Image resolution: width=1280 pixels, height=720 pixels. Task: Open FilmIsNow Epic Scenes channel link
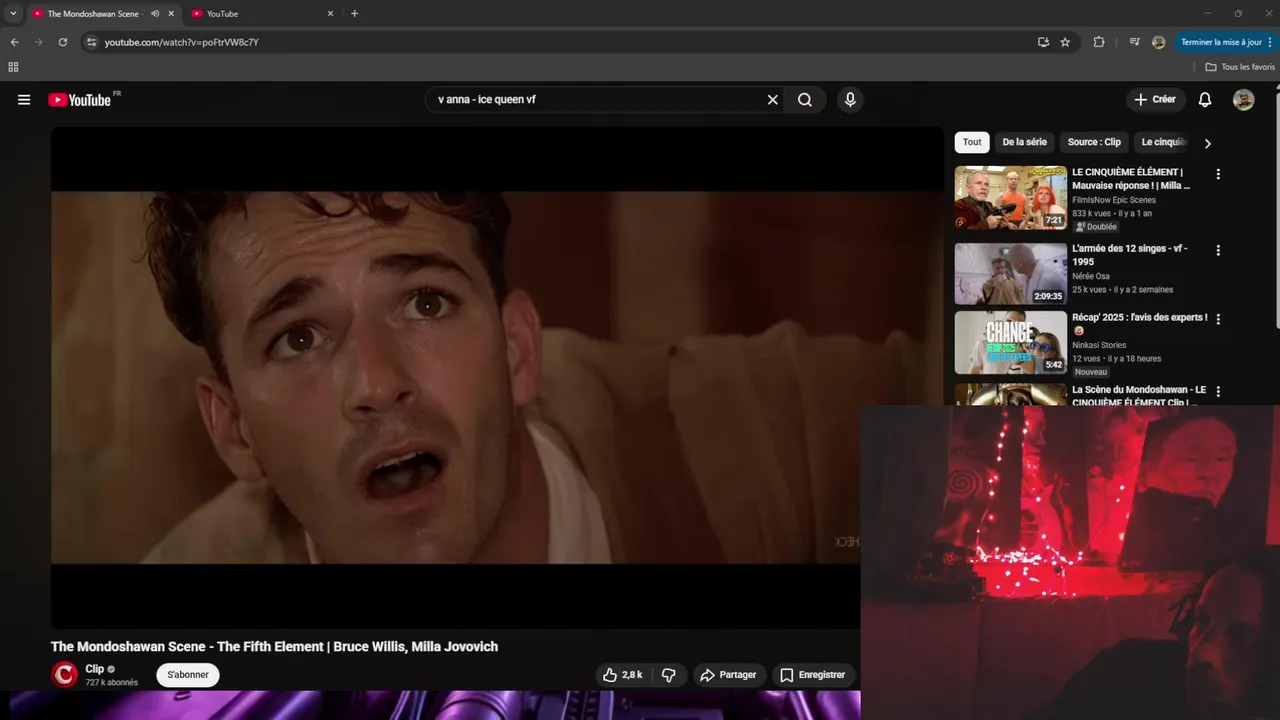1114,200
